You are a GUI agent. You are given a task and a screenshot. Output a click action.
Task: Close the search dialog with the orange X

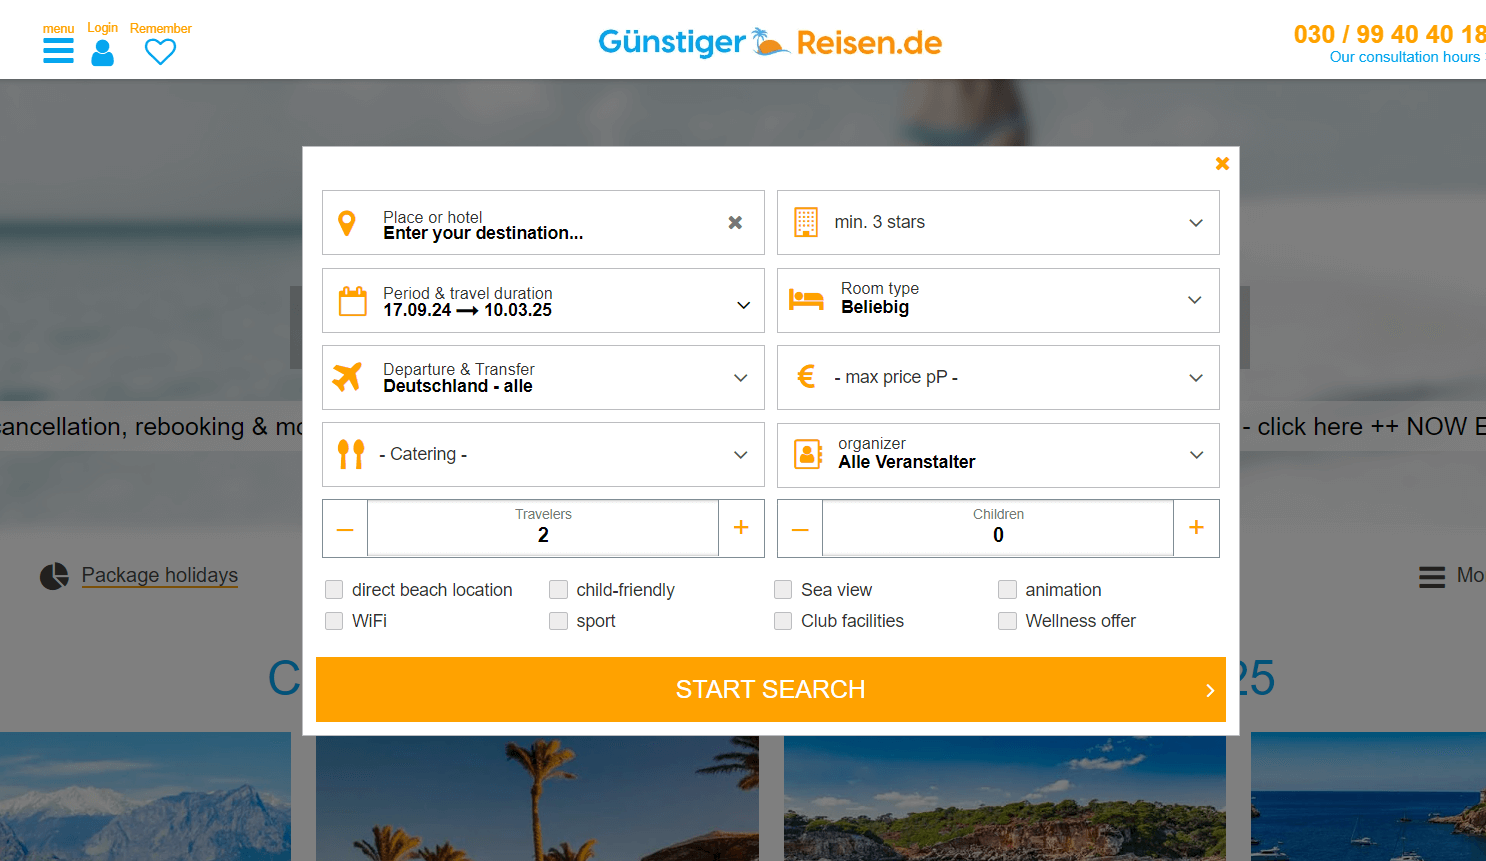1222,163
